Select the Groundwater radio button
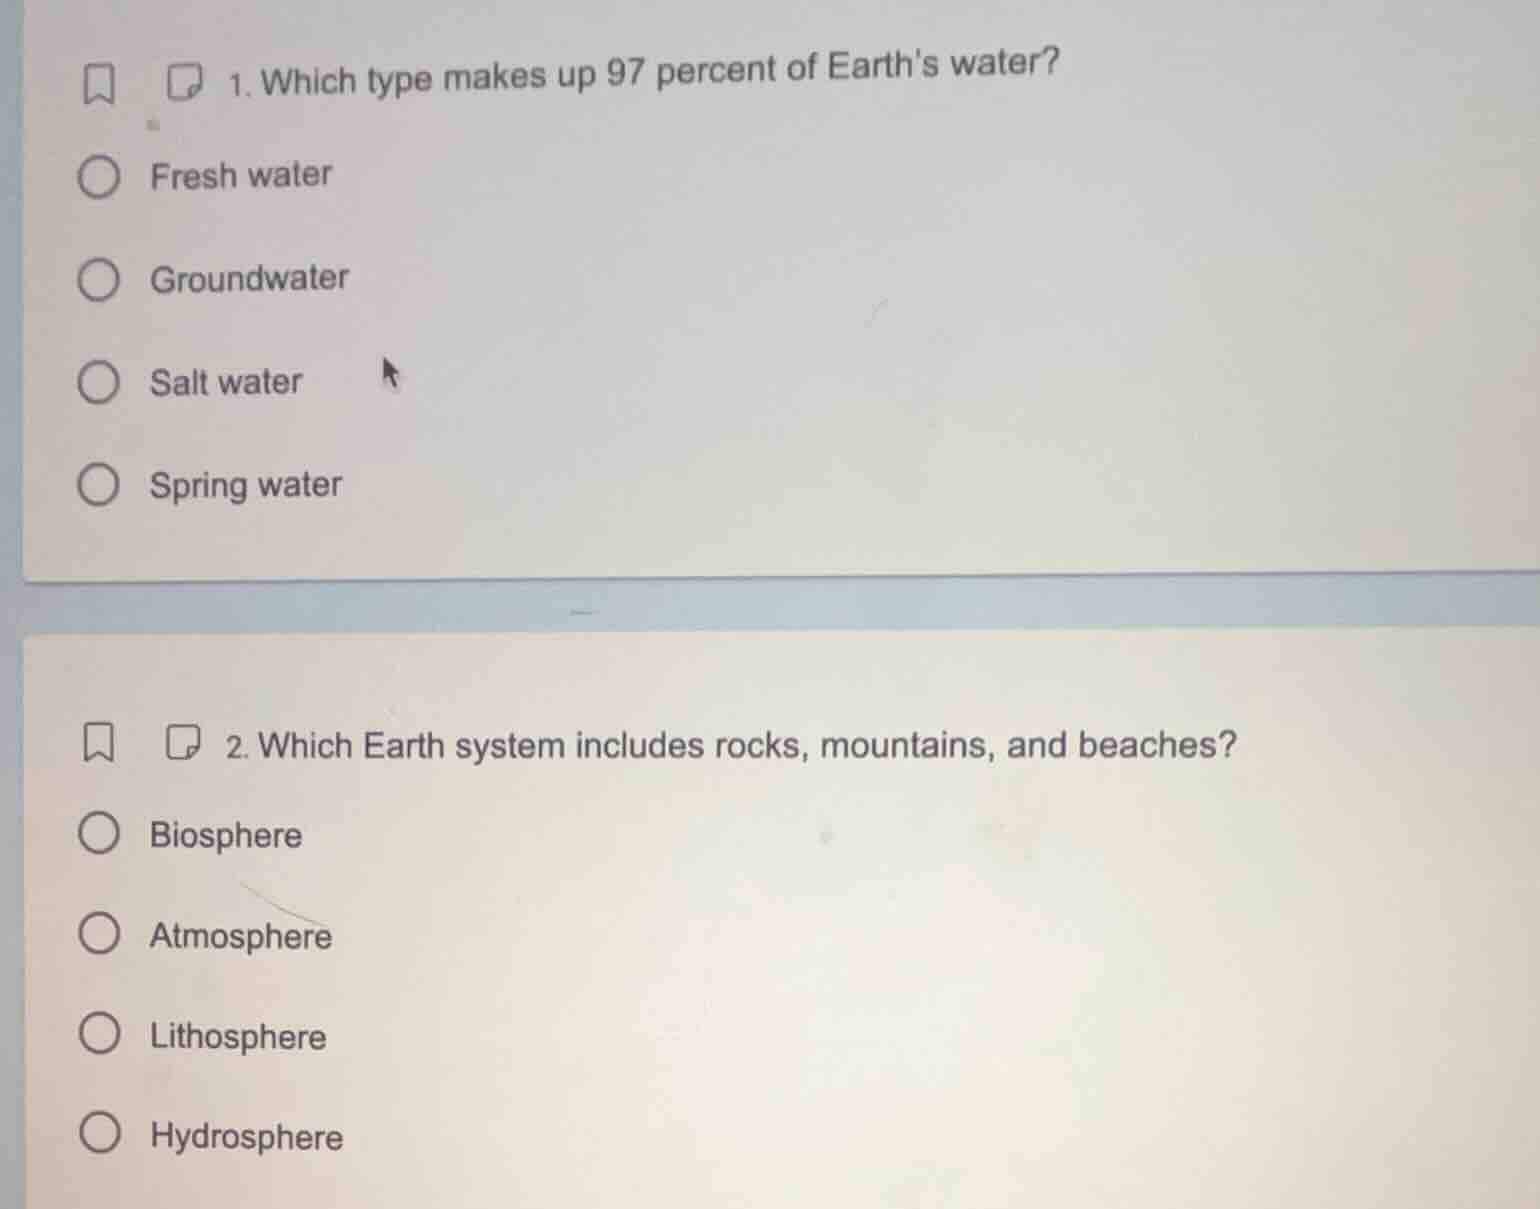This screenshot has width=1540, height=1209. click(99, 281)
